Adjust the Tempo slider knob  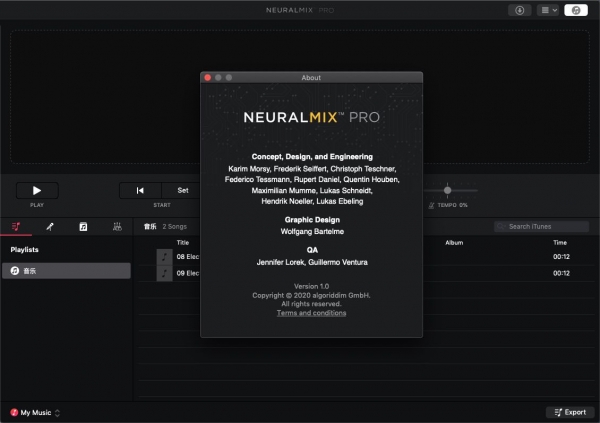click(x=447, y=190)
